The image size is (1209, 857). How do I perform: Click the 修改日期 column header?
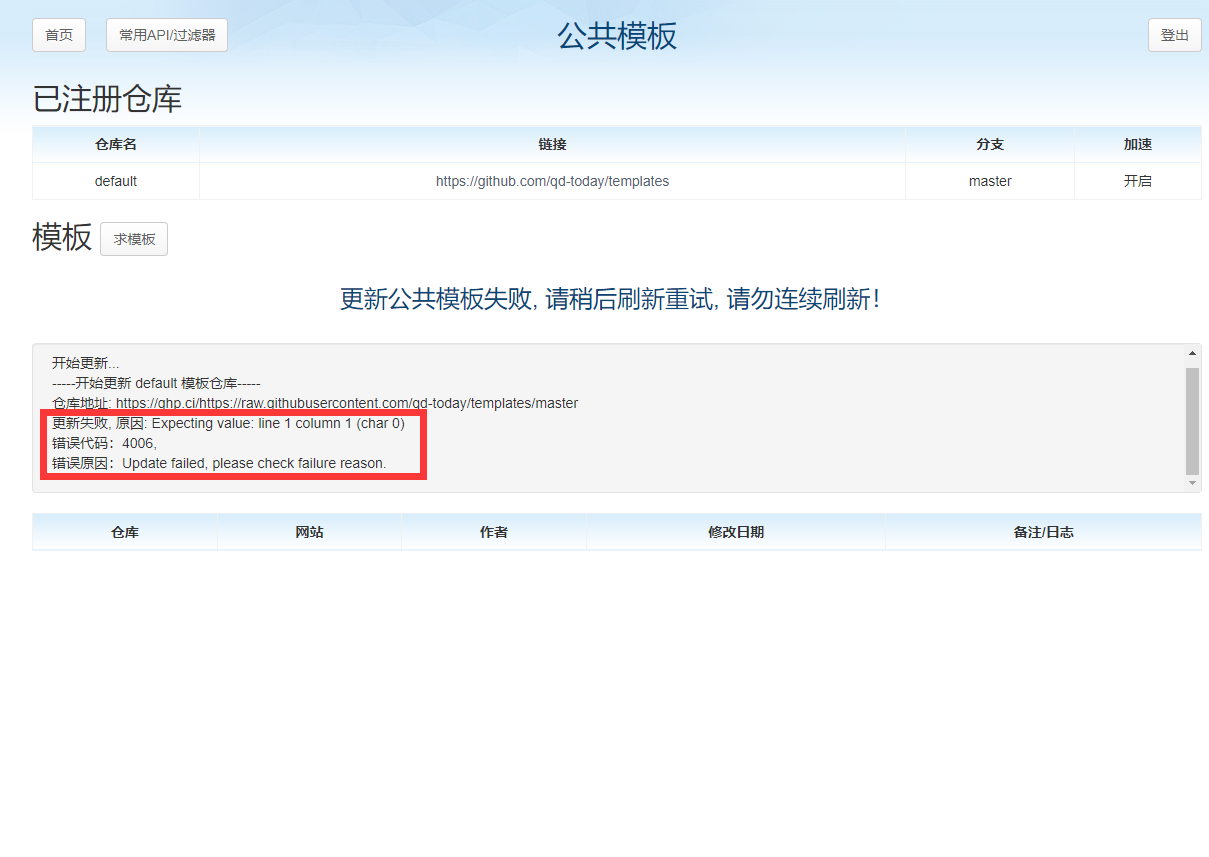[x=736, y=532]
